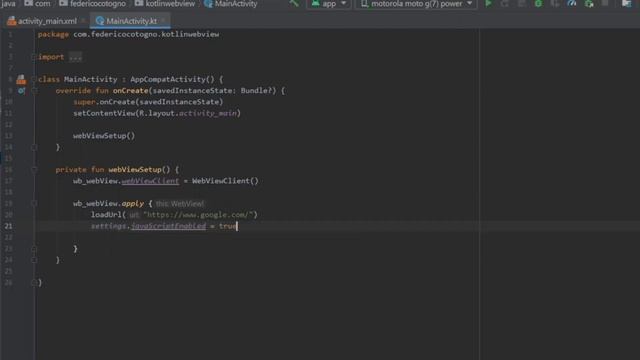Click the AppCompatActivity() superclass text
Viewport: 640px width, 360px height.
172,80
